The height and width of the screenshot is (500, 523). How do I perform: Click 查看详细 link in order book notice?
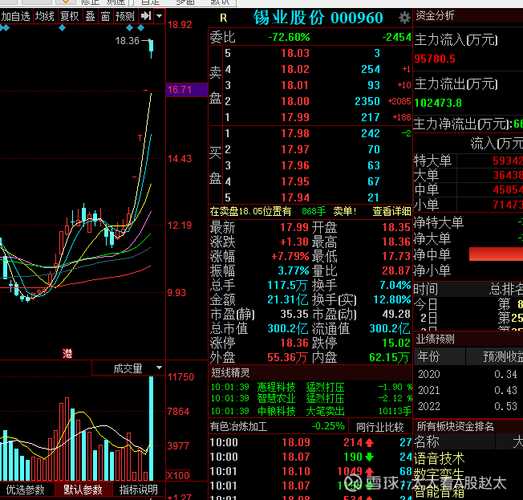coord(392,211)
